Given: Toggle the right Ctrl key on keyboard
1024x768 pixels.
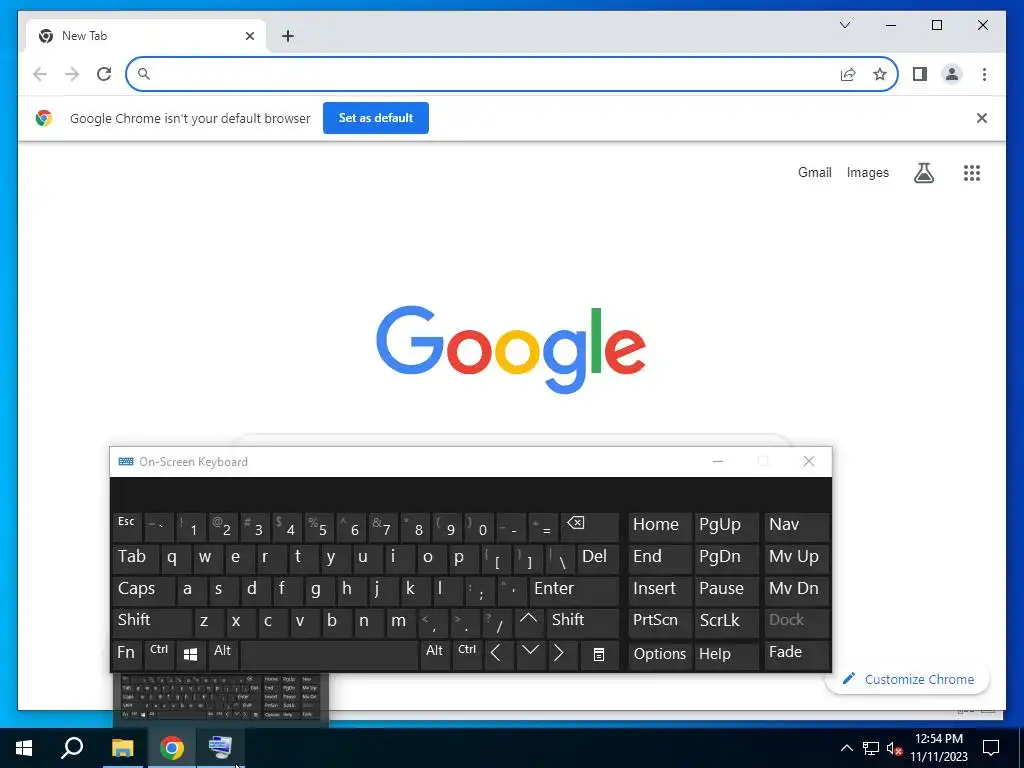Looking at the screenshot, I should (x=467, y=654).
